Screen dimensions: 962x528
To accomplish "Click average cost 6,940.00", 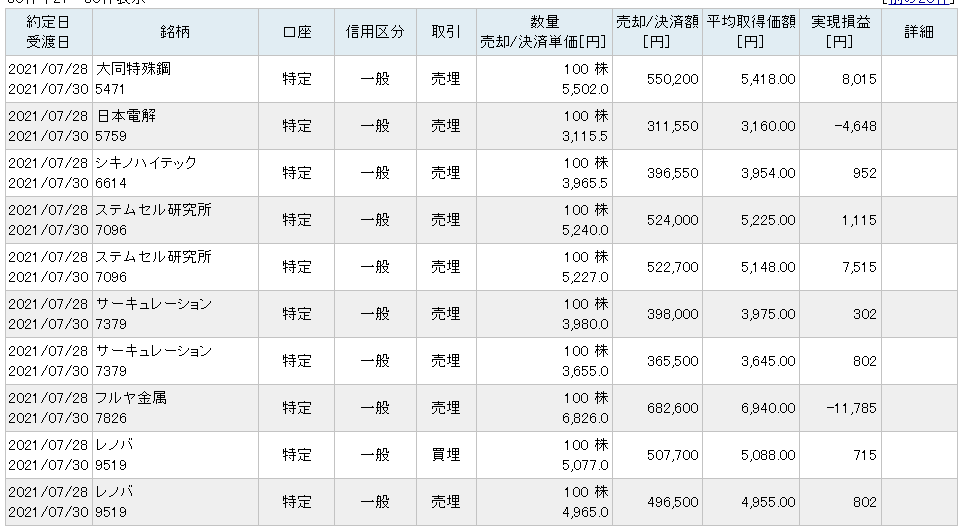I will coord(768,408).
